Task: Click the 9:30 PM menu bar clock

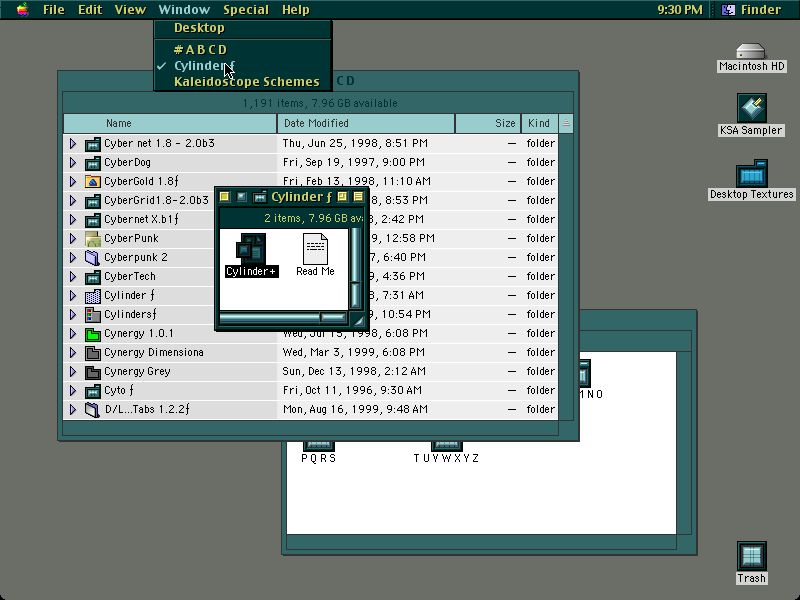Action: click(x=680, y=10)
